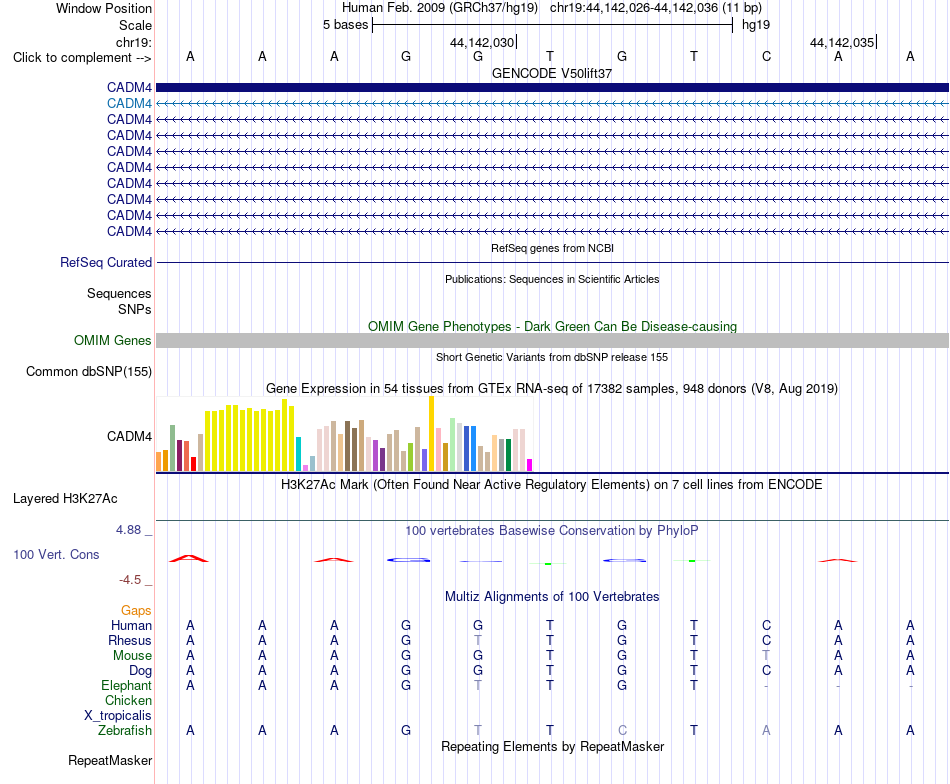Click the black CADM4 GTEx expression label

(129, 436)
